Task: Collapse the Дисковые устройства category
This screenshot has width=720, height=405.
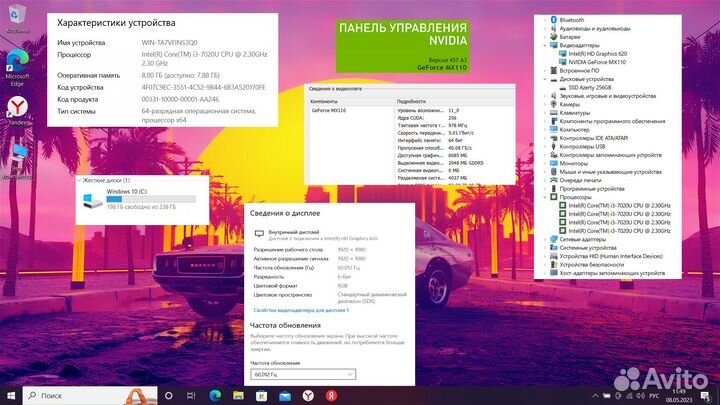Action: pos(545,79)
